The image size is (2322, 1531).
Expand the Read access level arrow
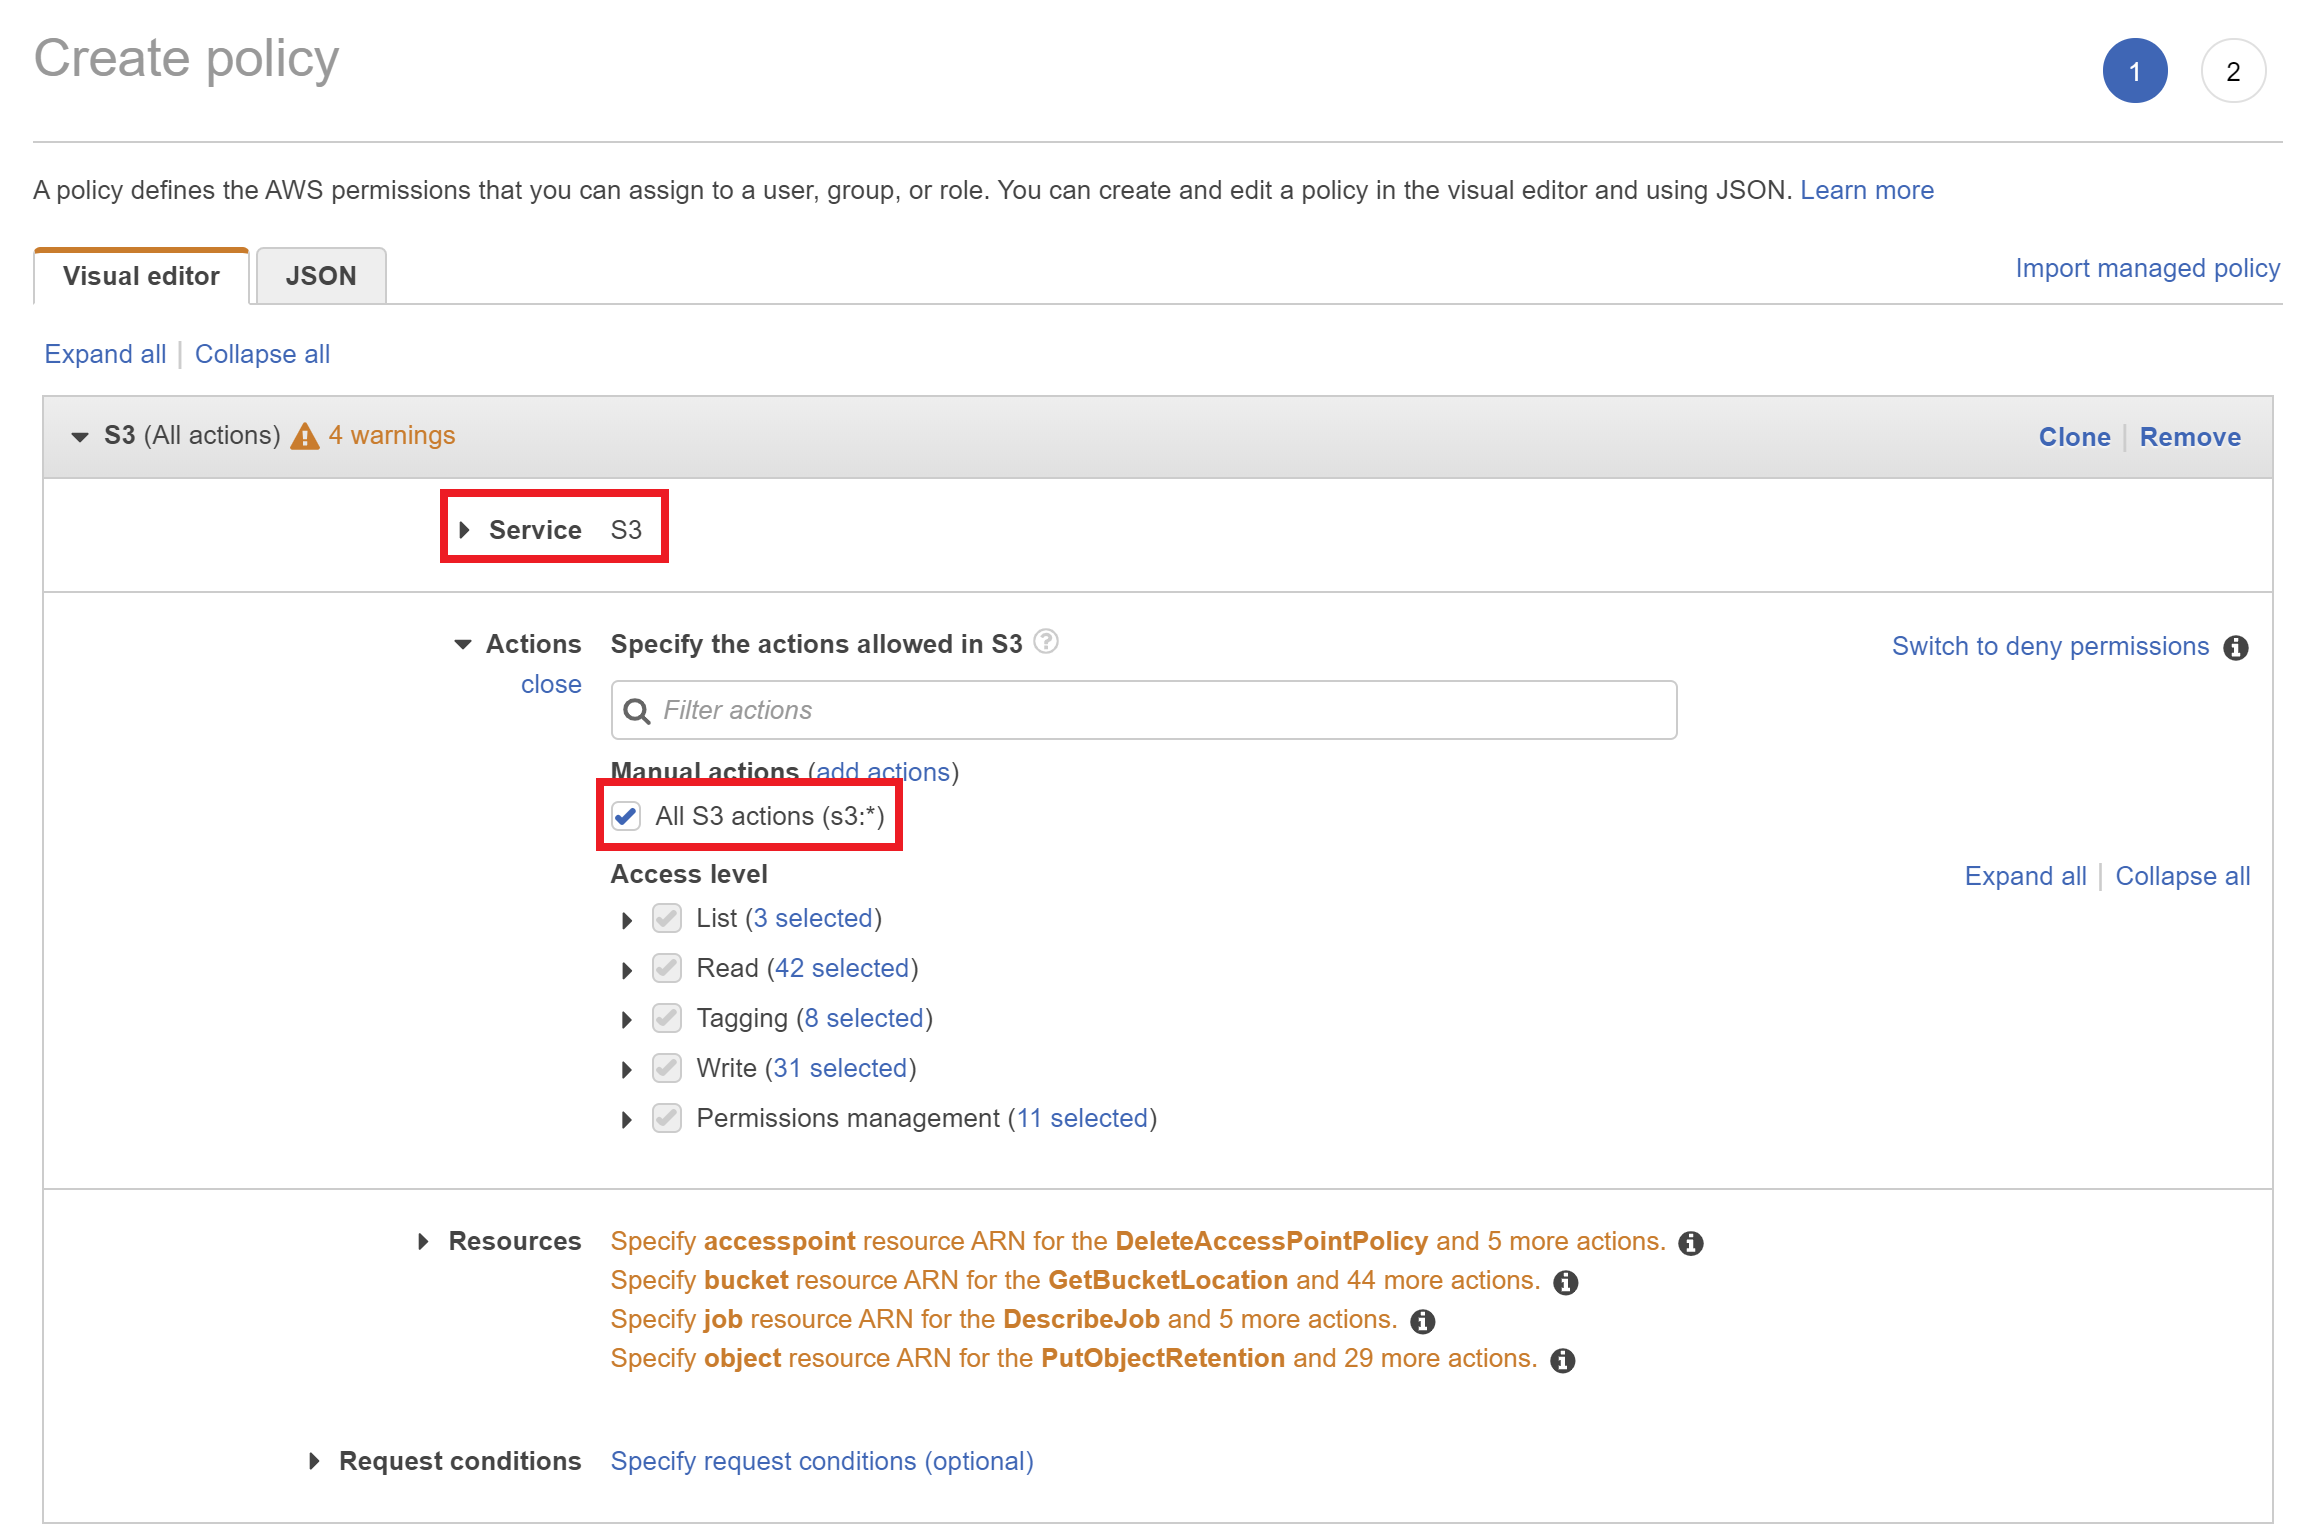(x=627, y=970)
